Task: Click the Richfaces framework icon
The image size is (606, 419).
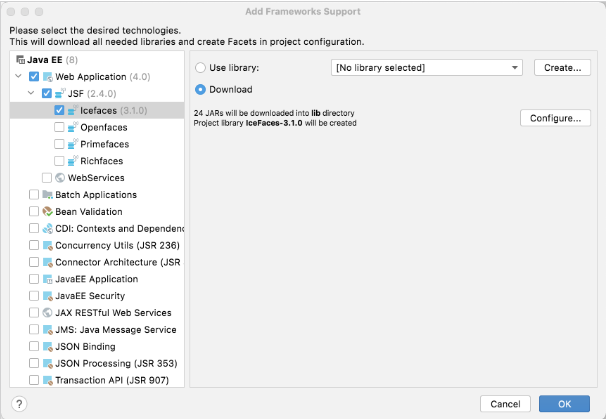Action: click(x=73, y=161)
